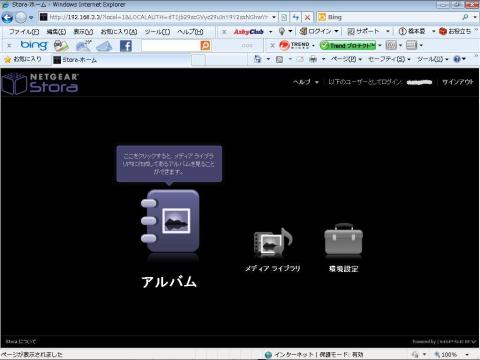Open the 編集(E) menu
480x360 pixels.
[x=56, y=32]
